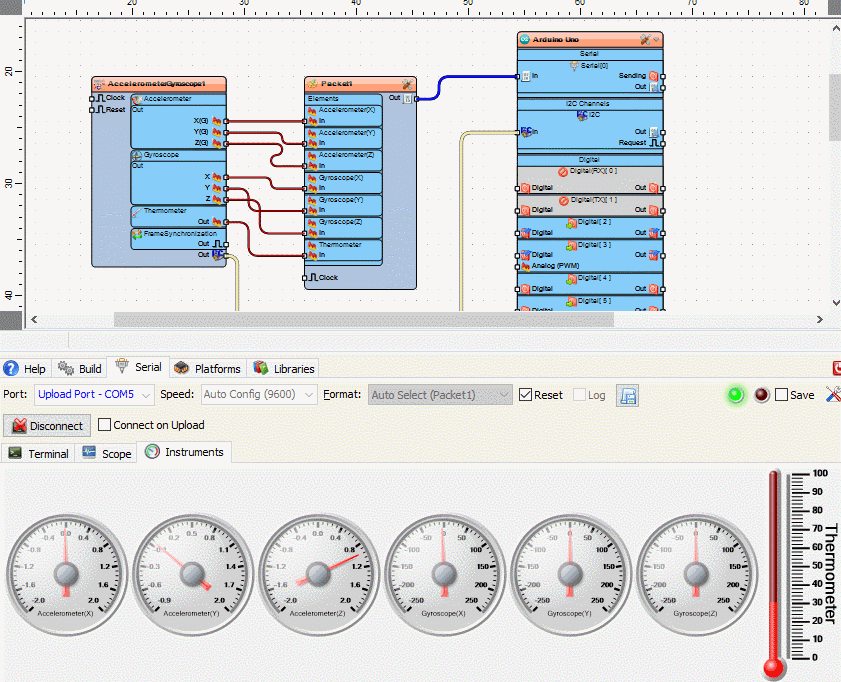Click the green connection LED indicator
The height and width of the screenshot is (682, 841).
pyautogui.click(x=736, y=395)
